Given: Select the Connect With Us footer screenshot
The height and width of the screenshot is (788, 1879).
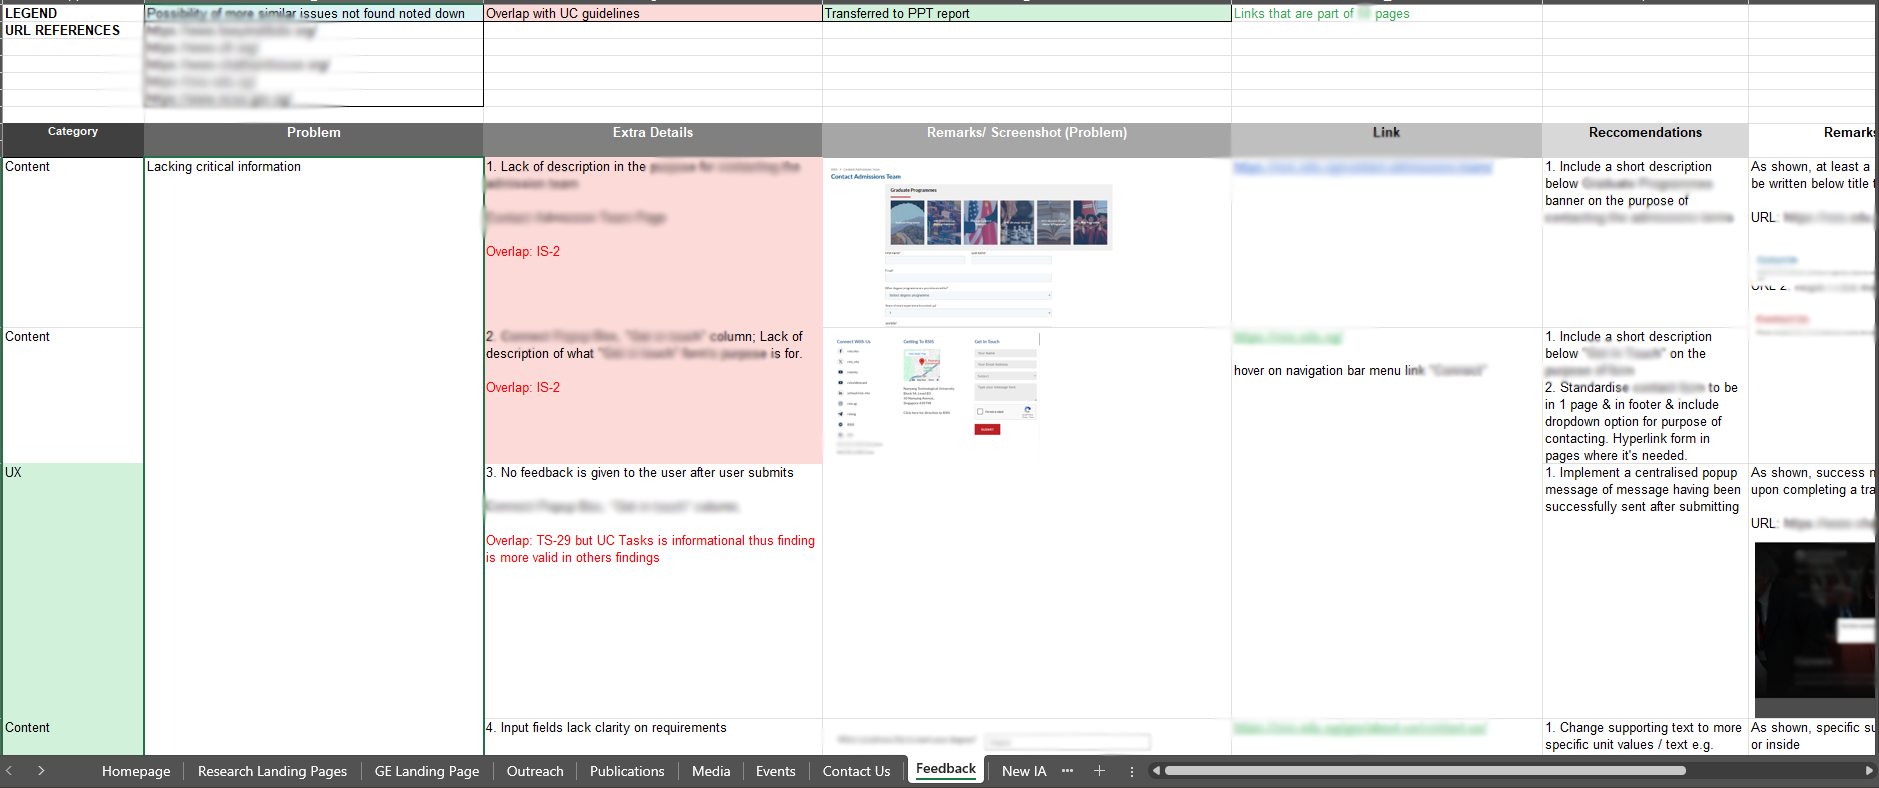Looking at the screenshot, I should click(x=937, y=394).
